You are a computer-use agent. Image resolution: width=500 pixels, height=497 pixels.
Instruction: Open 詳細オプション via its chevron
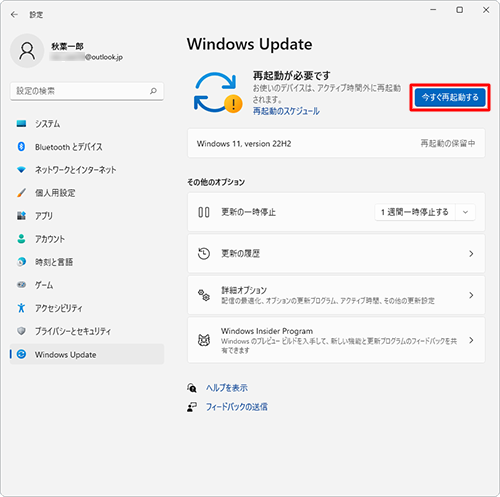tap(471, 295)
